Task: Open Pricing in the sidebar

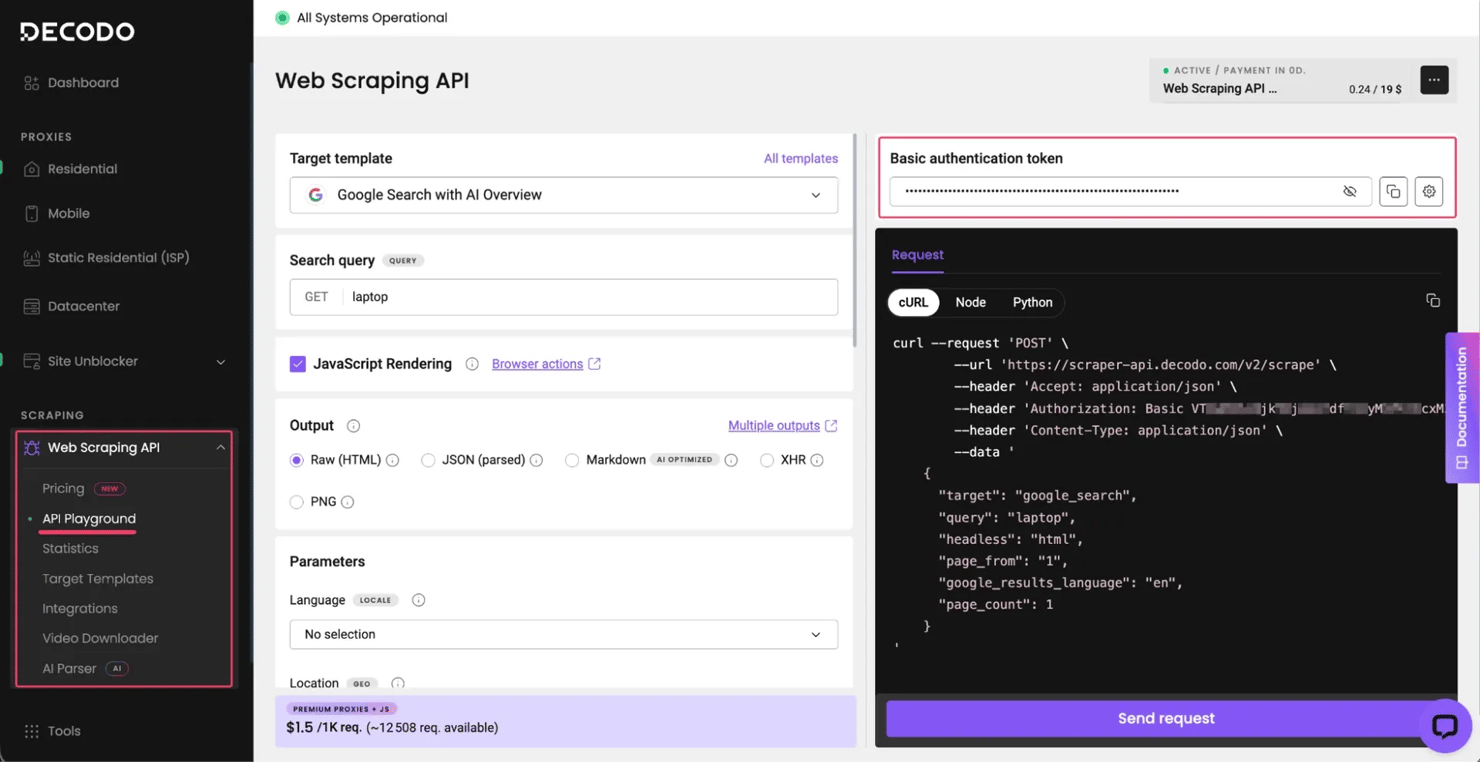Action: pyautogui.click(x=63, y=488)
